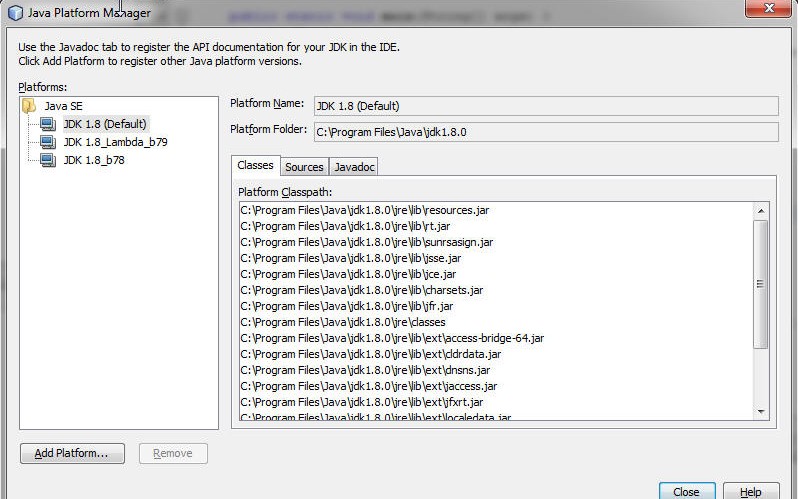Select the Java SE tree node

pos(63,105)
